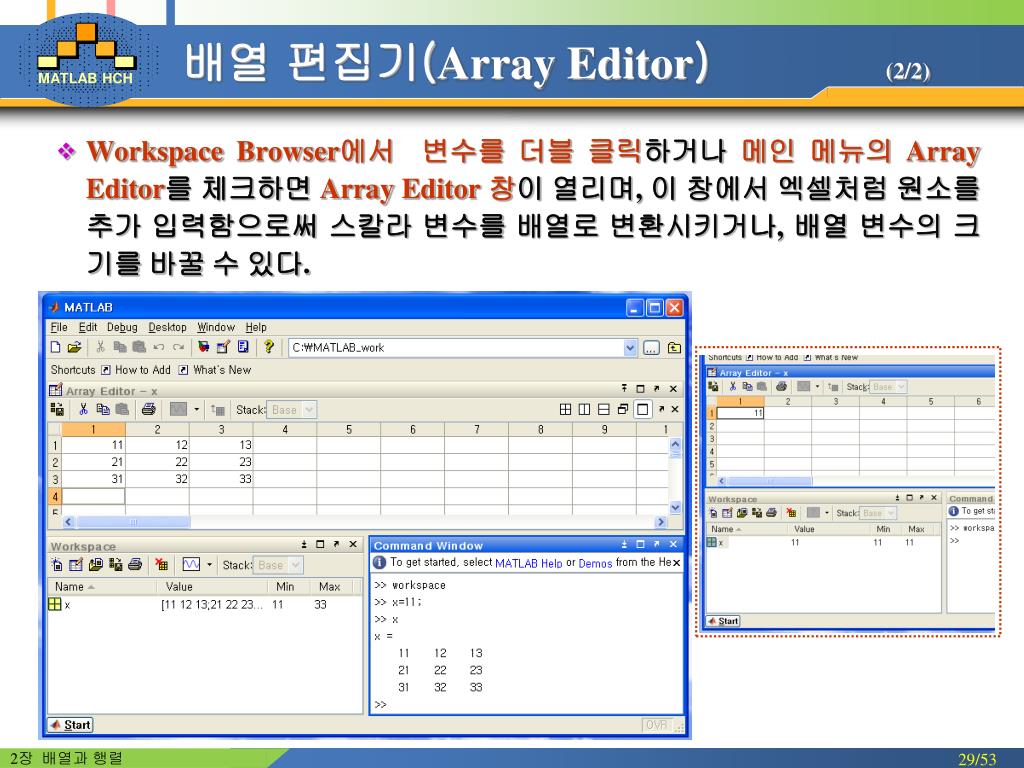Click the Undo arrow in main toolbar
This screenshot has height=768, width=1024.
click(159, 347)
